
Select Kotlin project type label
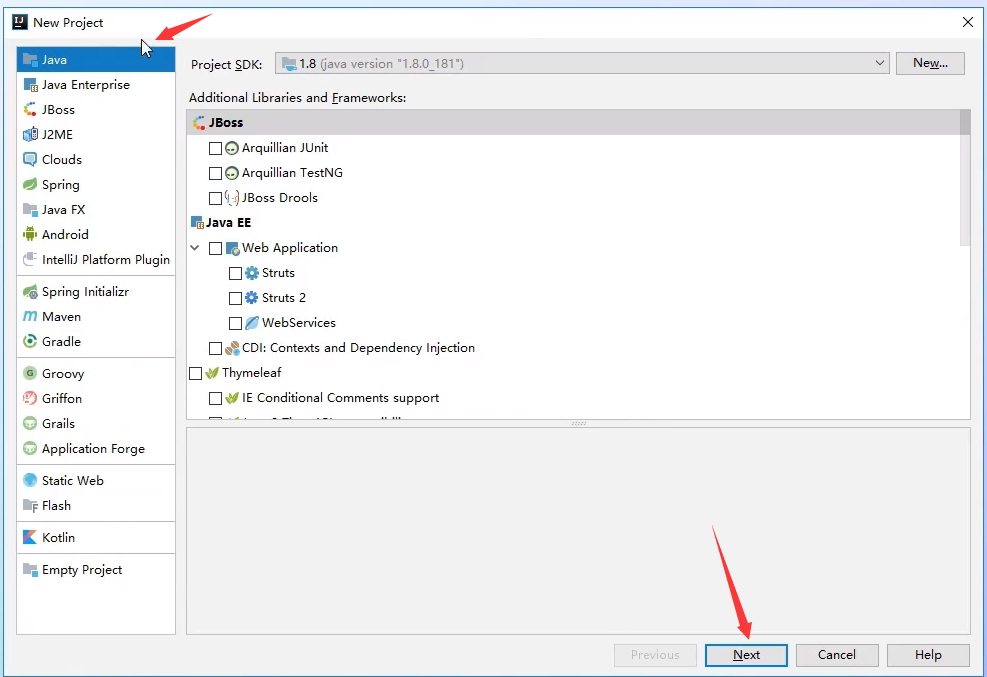tap(58, 538)
